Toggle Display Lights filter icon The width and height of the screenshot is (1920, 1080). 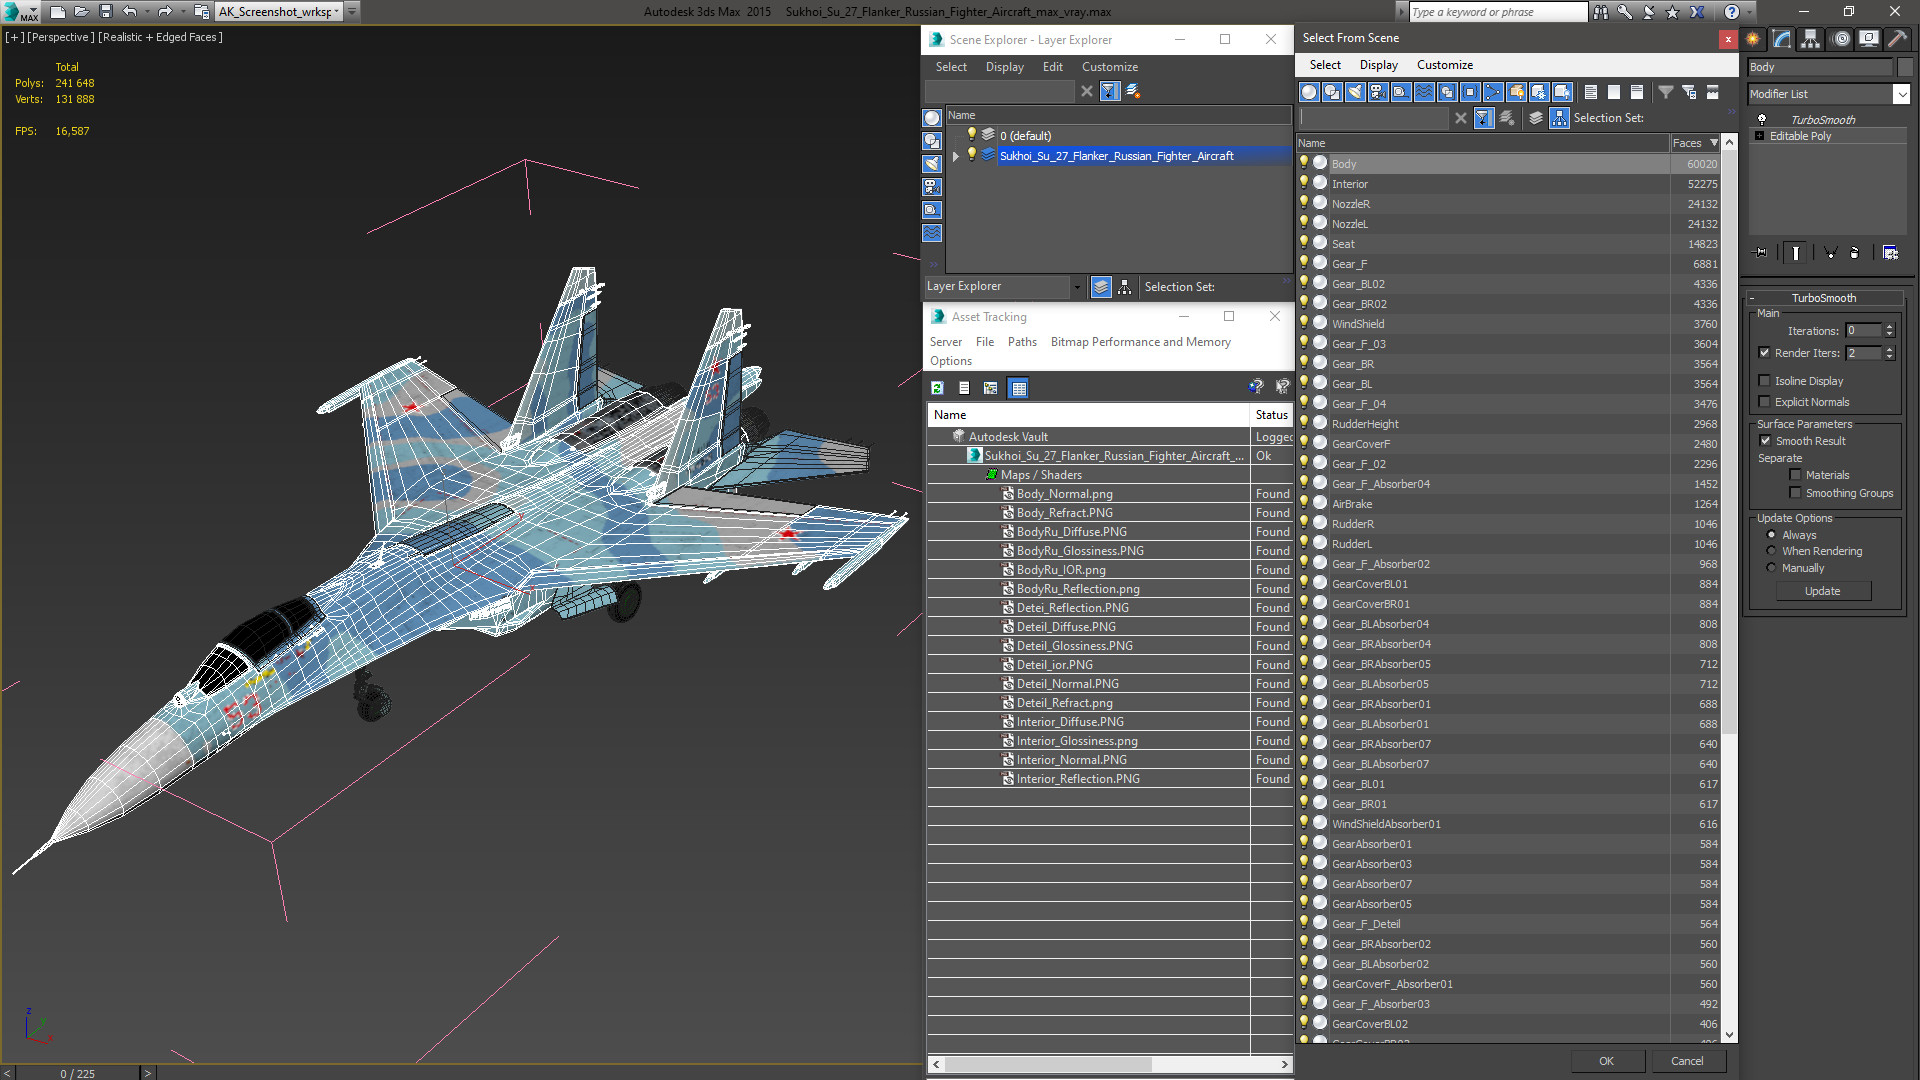point(1355,92)
